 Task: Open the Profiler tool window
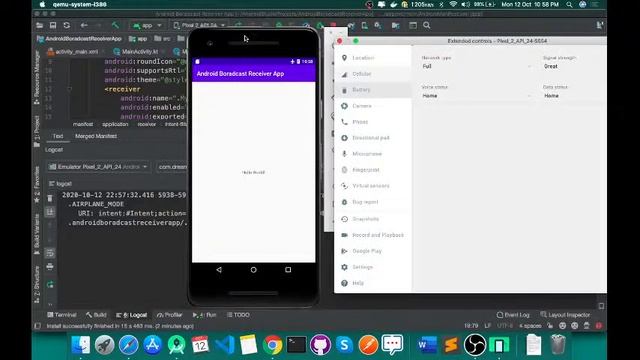click(170, 315)
